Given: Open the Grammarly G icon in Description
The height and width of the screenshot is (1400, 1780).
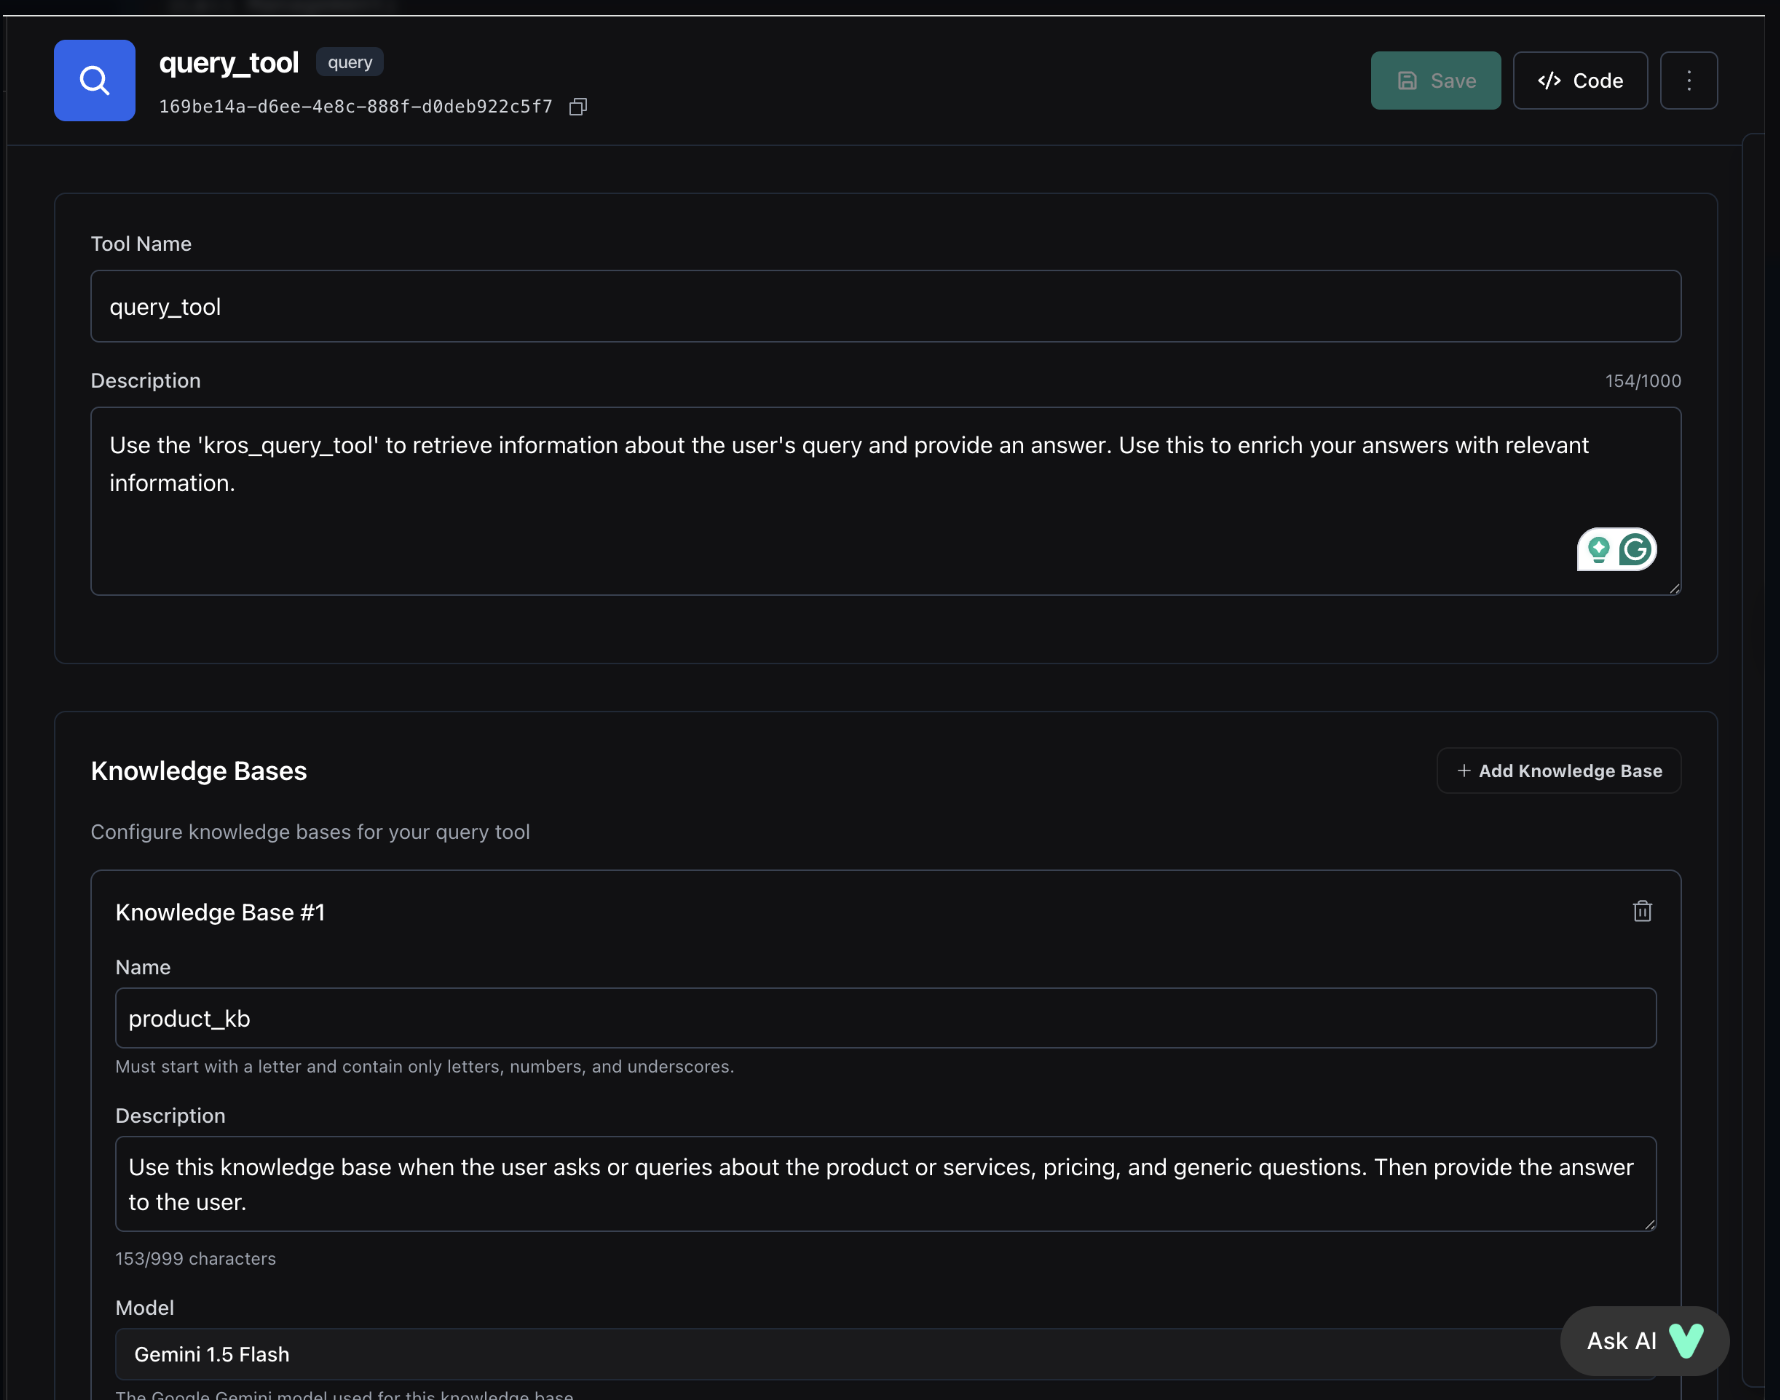Looking at the screenshot, I should tap(1636, 549).
